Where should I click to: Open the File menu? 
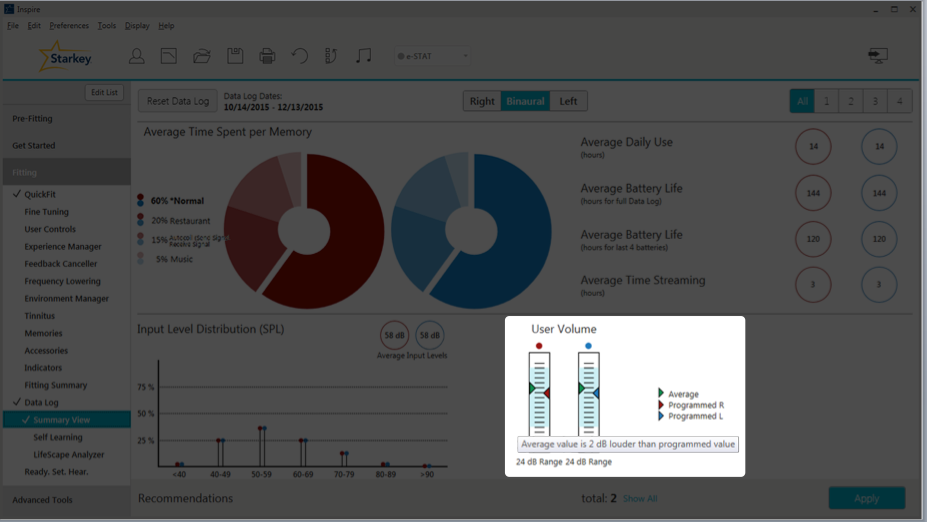coord(13,25)
